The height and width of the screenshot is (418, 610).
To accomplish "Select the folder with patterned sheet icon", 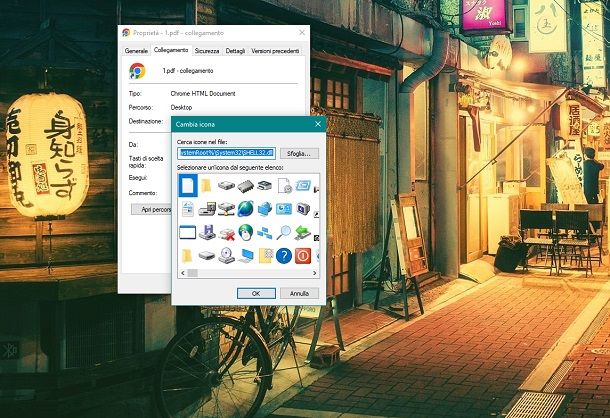I will pos(265,256).
